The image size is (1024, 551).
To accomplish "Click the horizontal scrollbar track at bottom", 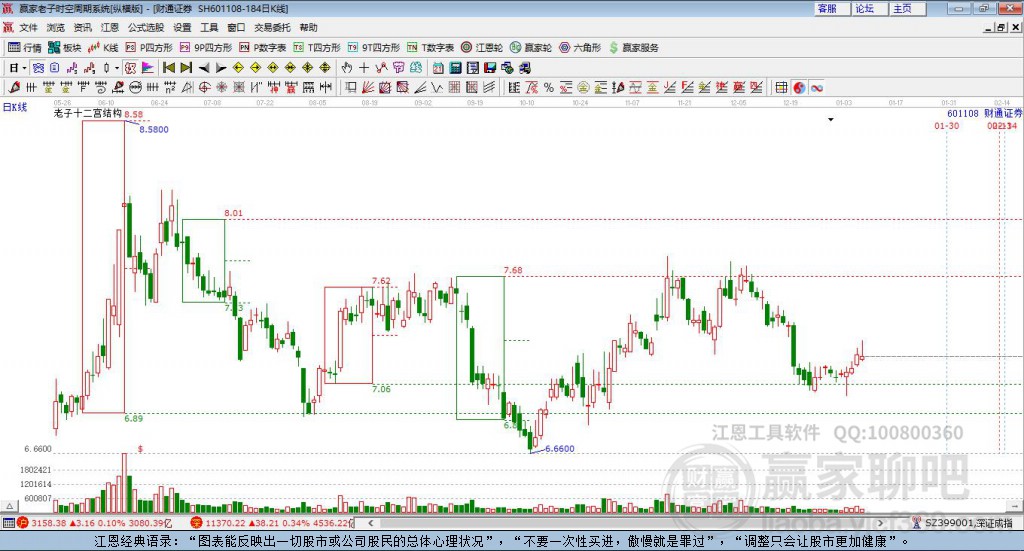I will 625,523.
